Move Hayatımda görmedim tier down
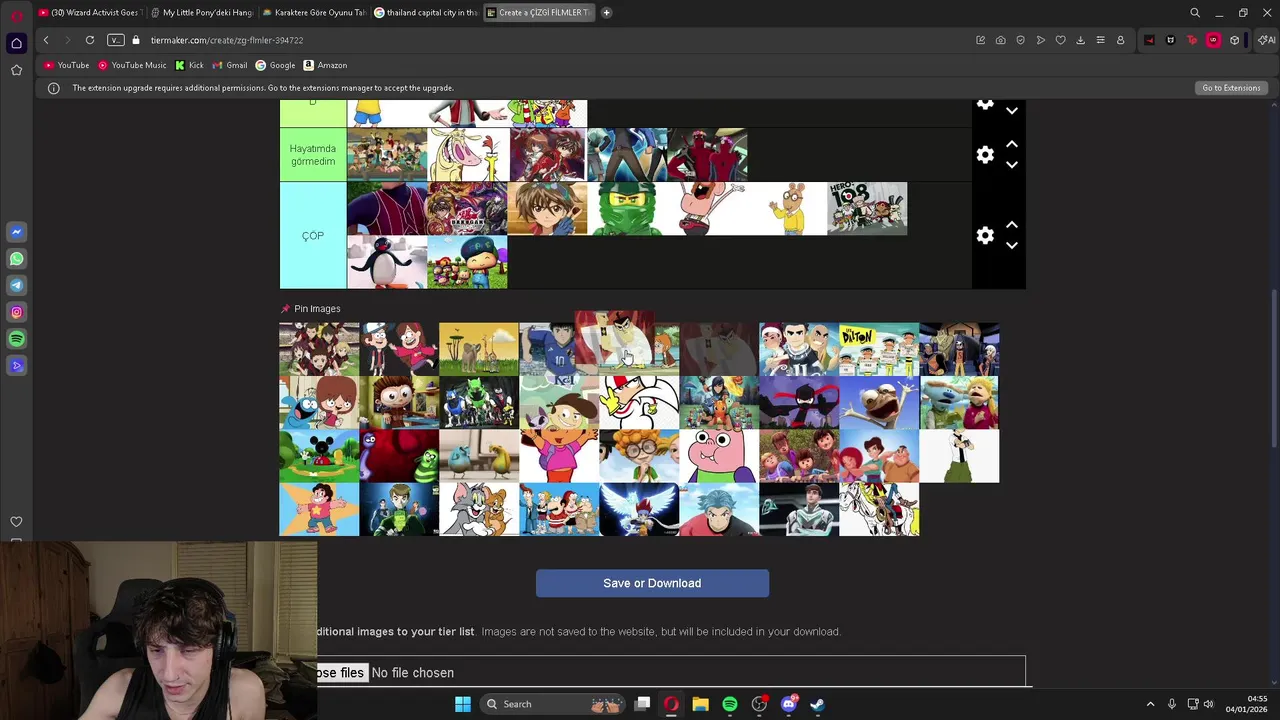 point(1011,165)
